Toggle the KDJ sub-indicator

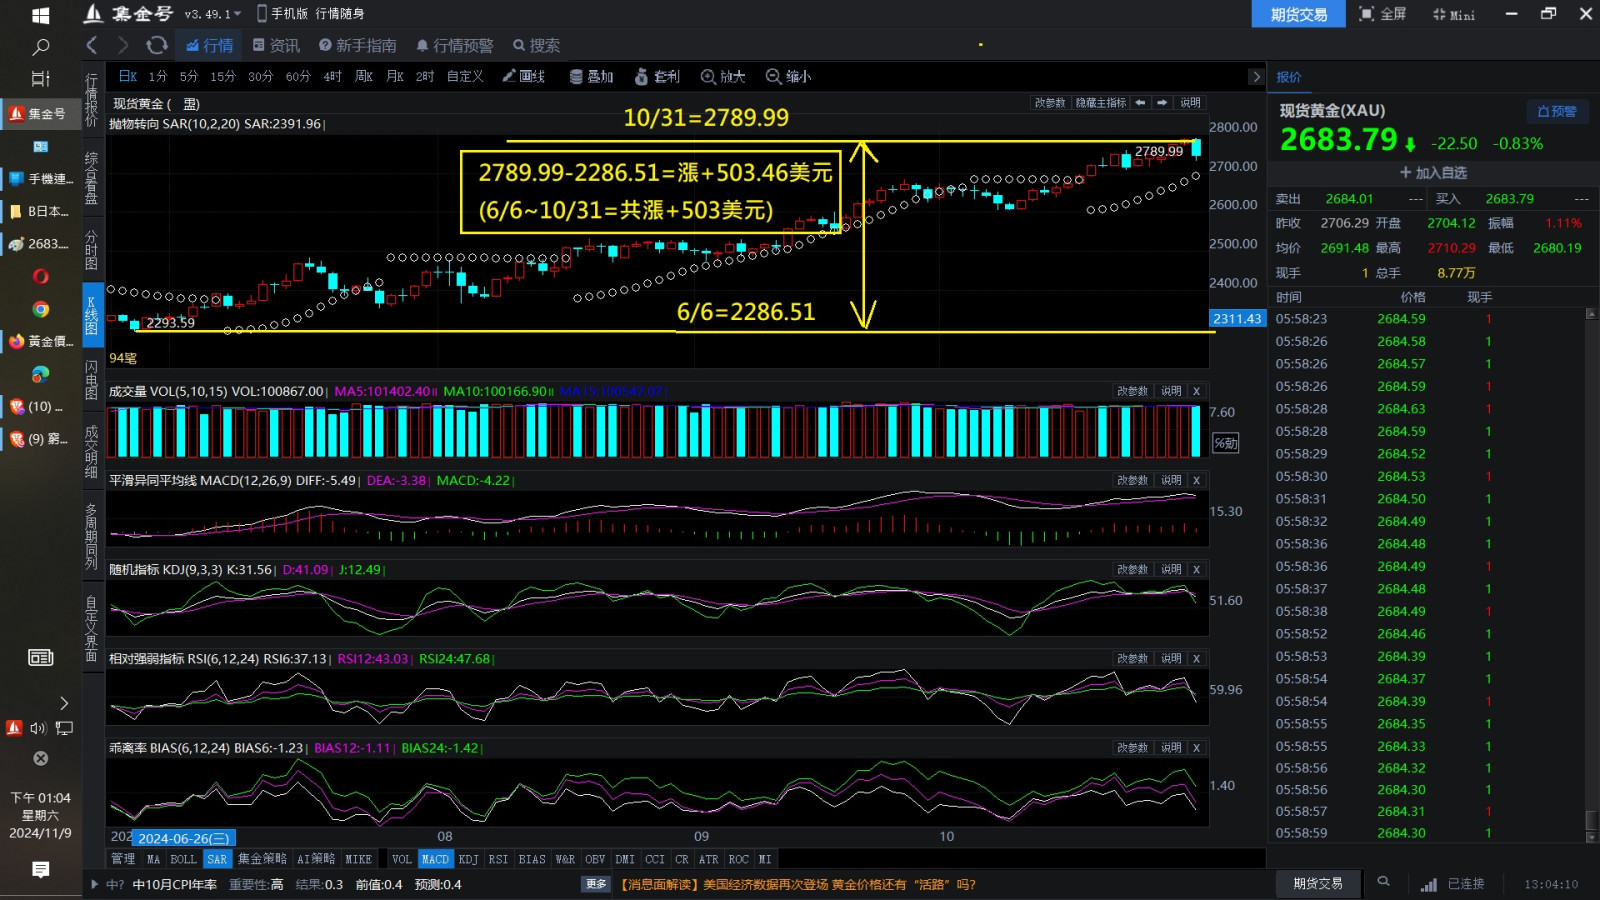468,859
